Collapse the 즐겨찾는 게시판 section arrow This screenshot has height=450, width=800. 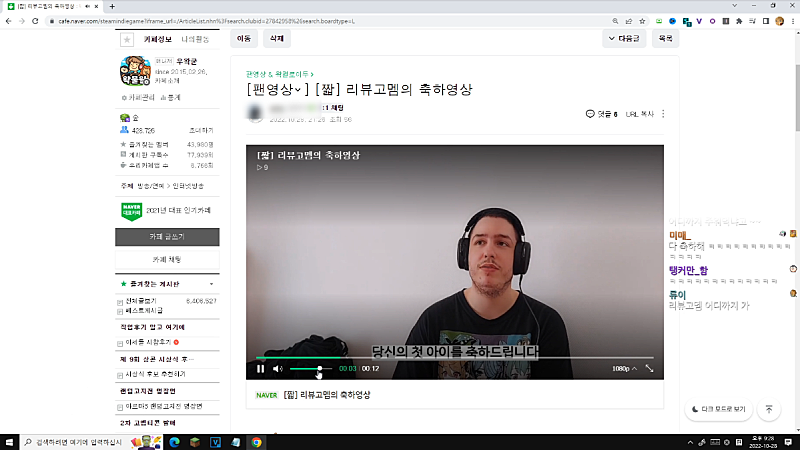(211, 284)
